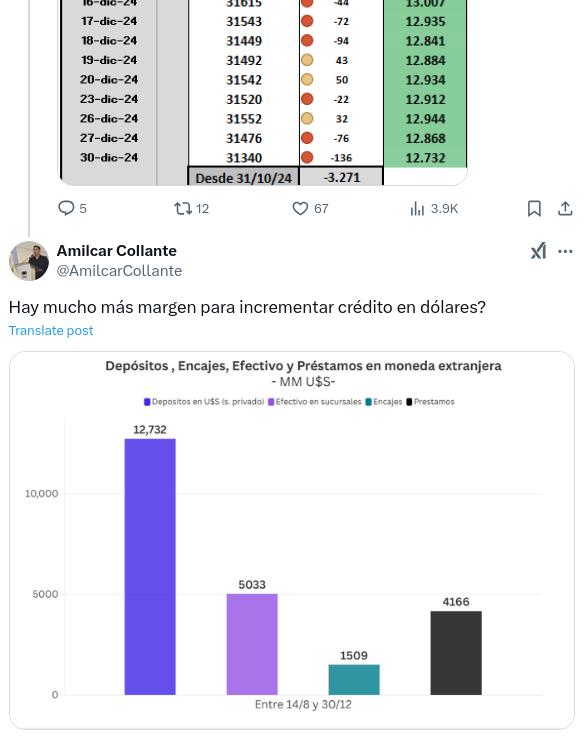
Task: Click the teal 1509 Encajes bar
Action: (354, 680)
